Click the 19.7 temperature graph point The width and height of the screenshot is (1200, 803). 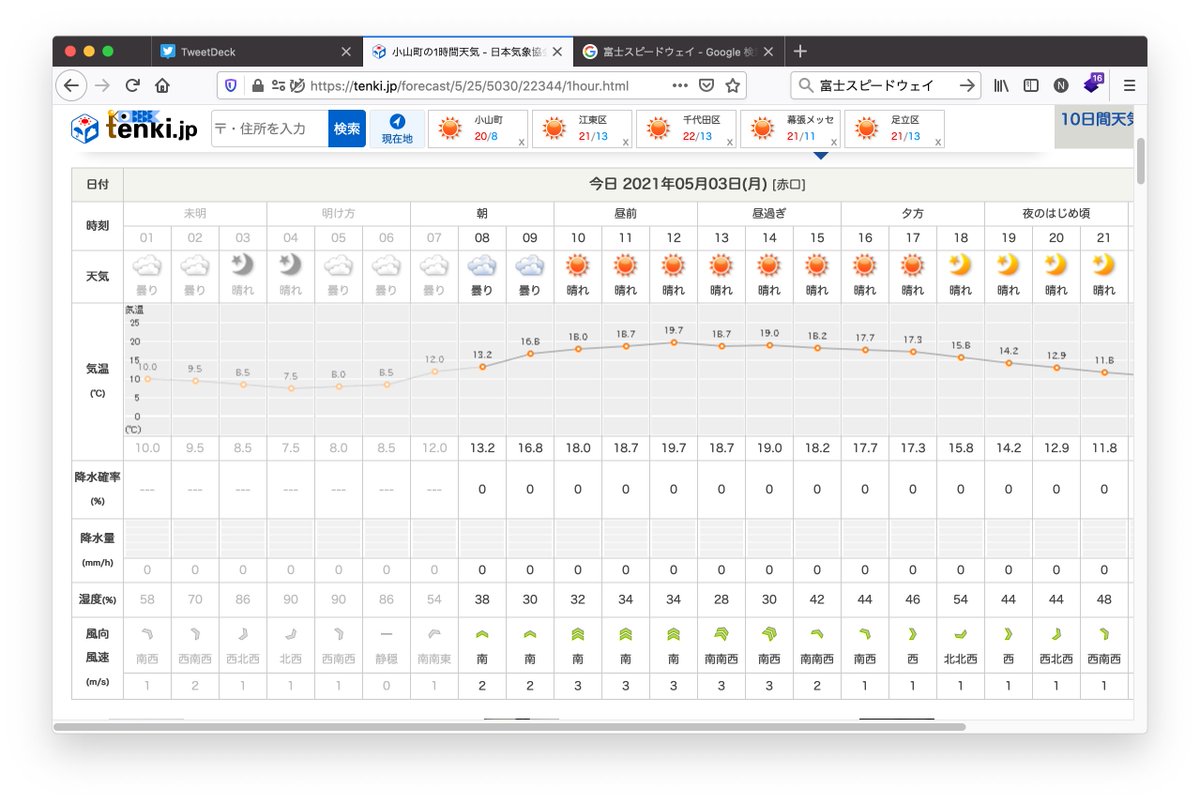[x=674, y=342]
